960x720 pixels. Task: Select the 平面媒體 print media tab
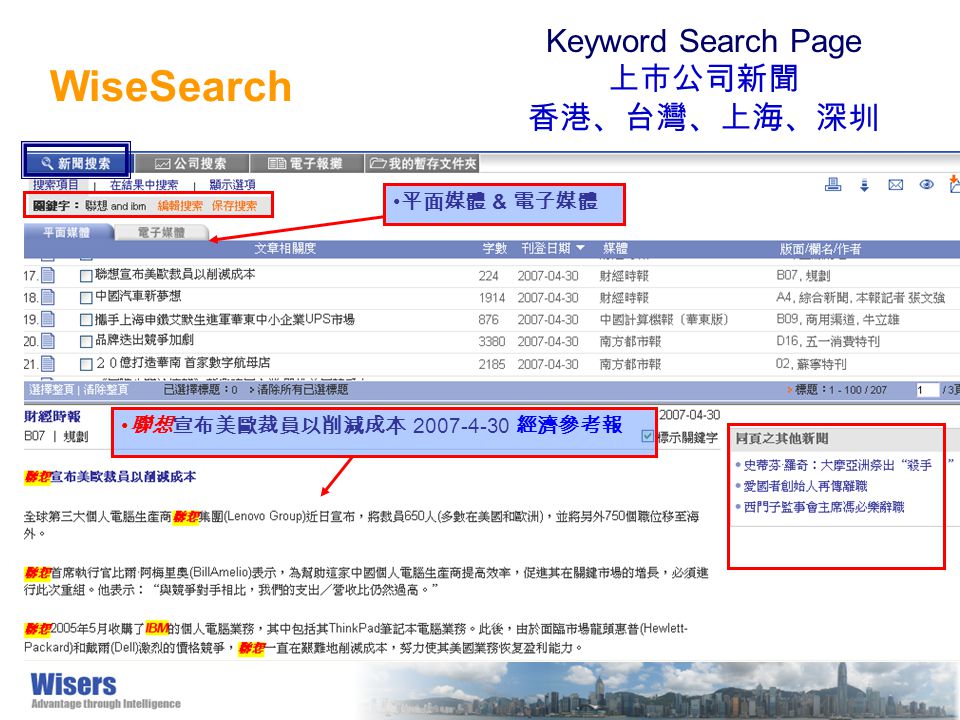point(67,232)
